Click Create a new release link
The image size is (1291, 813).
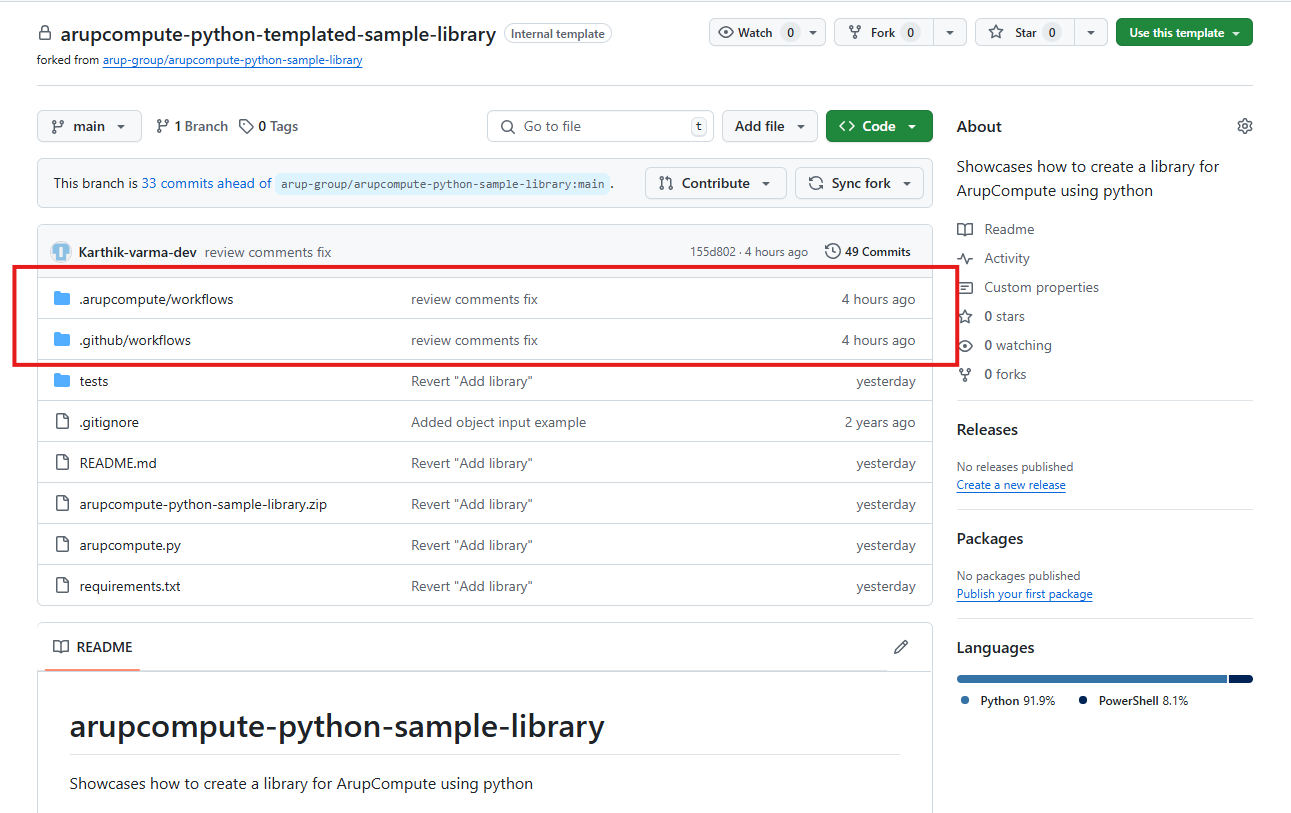click(1010, 485)
